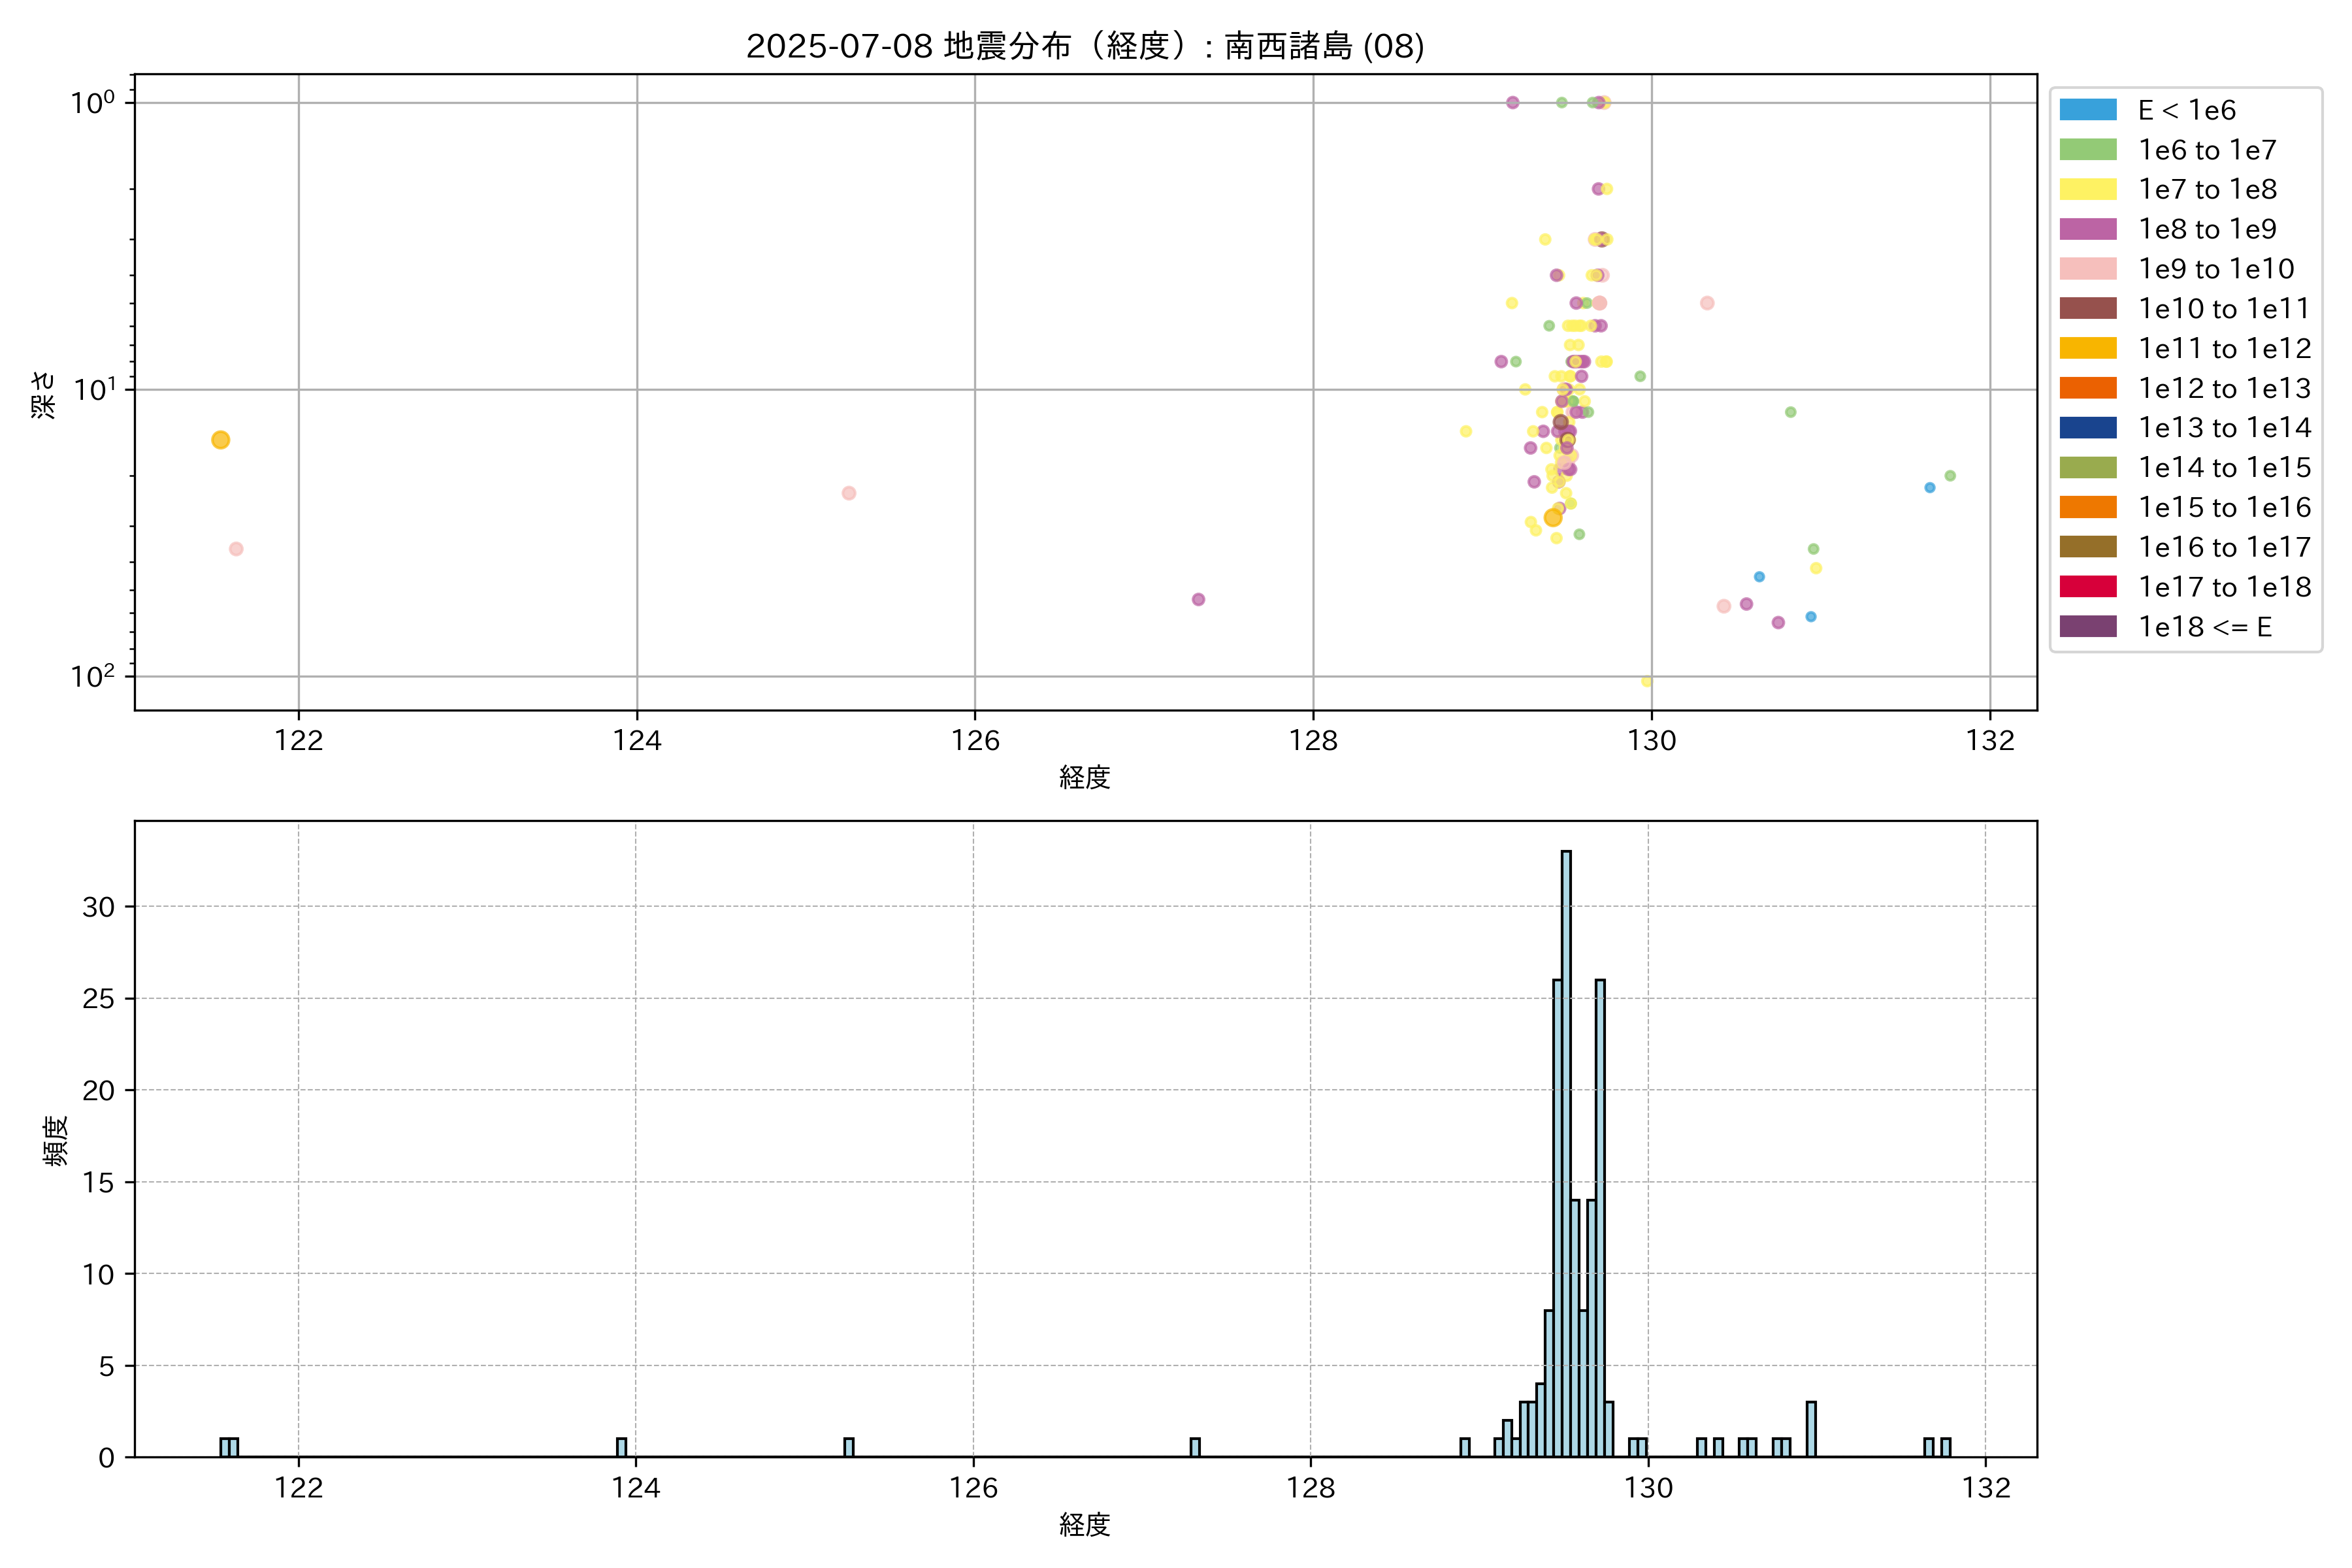This screenshot has width=2352, height=1568.
Task: Click the purple scatter point near longitude 127.3
Action: coord(1198,600)
